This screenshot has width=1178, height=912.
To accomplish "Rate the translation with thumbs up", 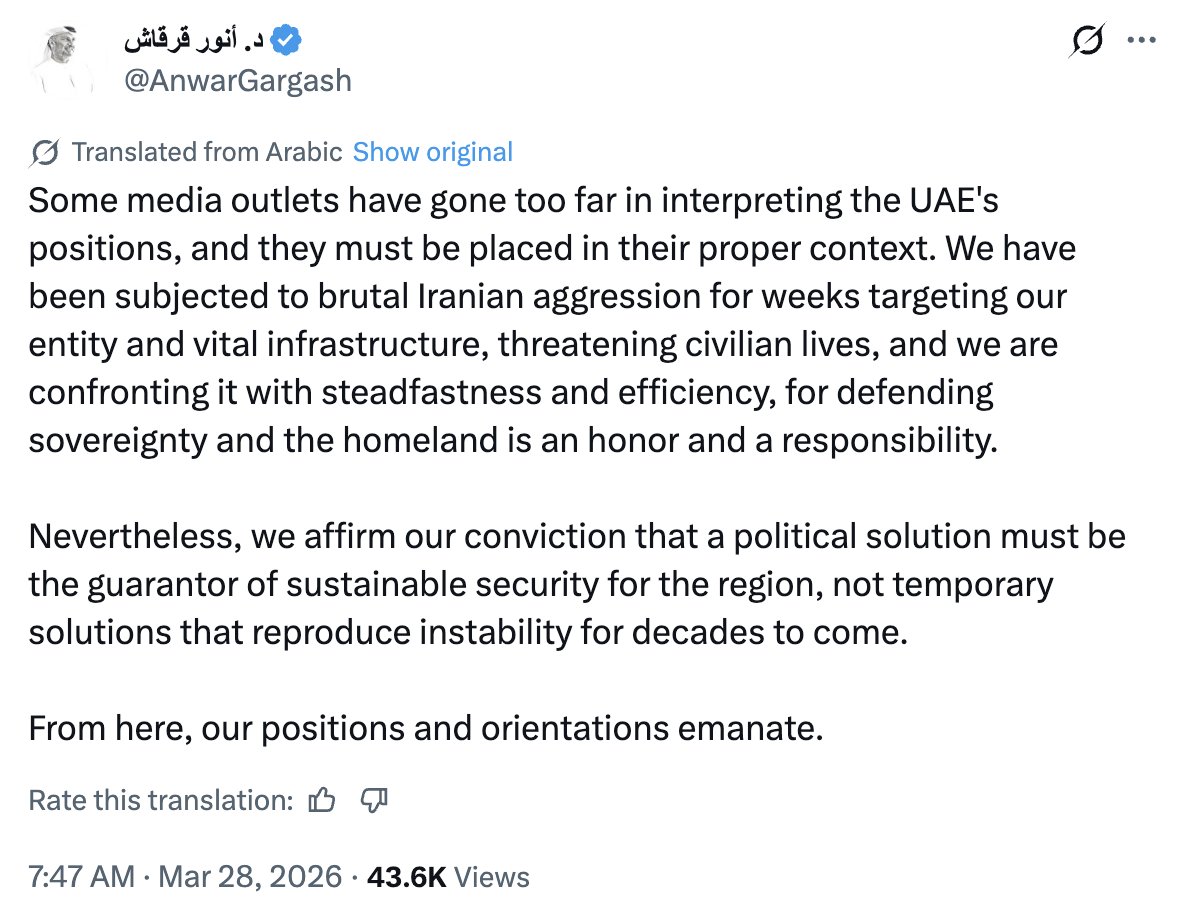I will click(x=322, y=800).
